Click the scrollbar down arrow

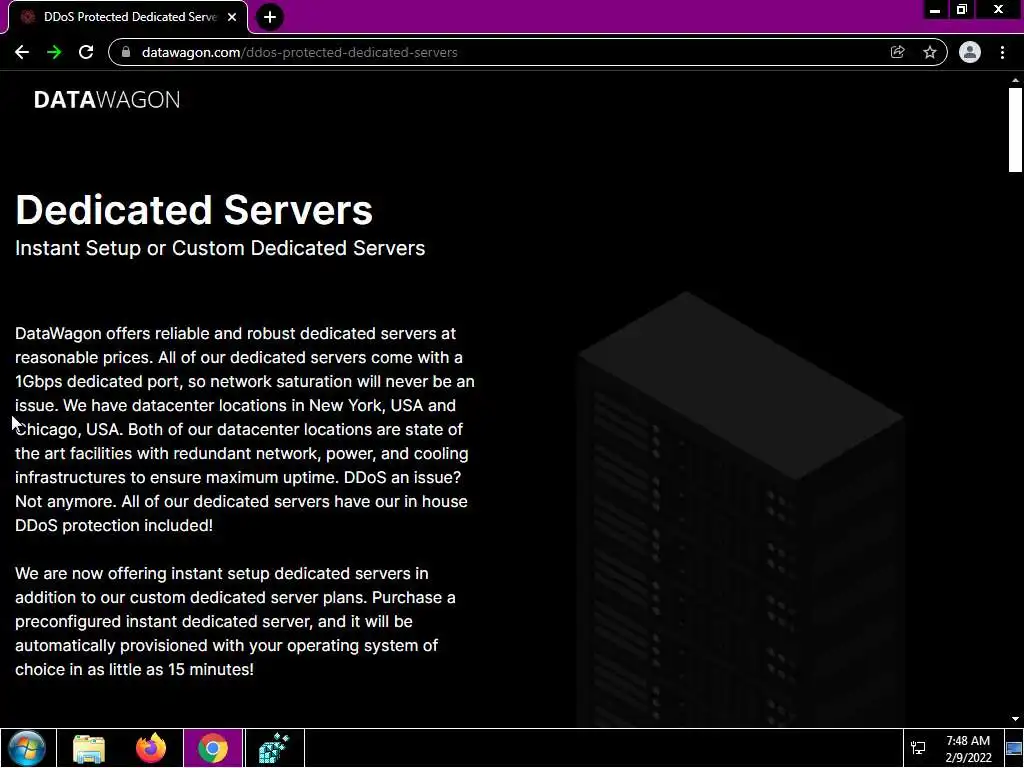pos(1015,719)
